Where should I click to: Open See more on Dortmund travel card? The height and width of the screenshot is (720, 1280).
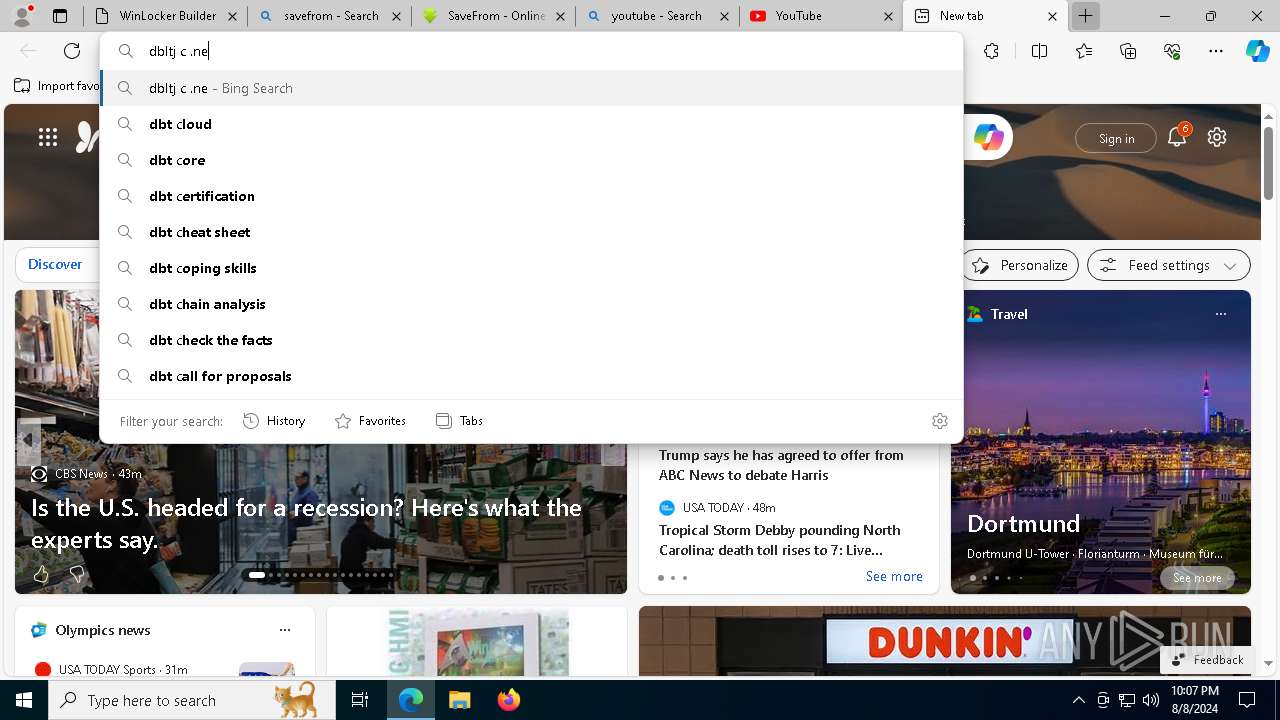[x=1197, y=578]
